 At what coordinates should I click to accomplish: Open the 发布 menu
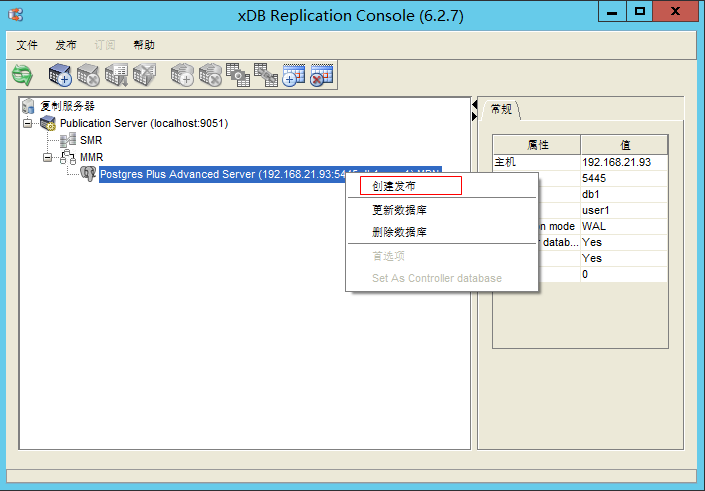coord(66,45)
